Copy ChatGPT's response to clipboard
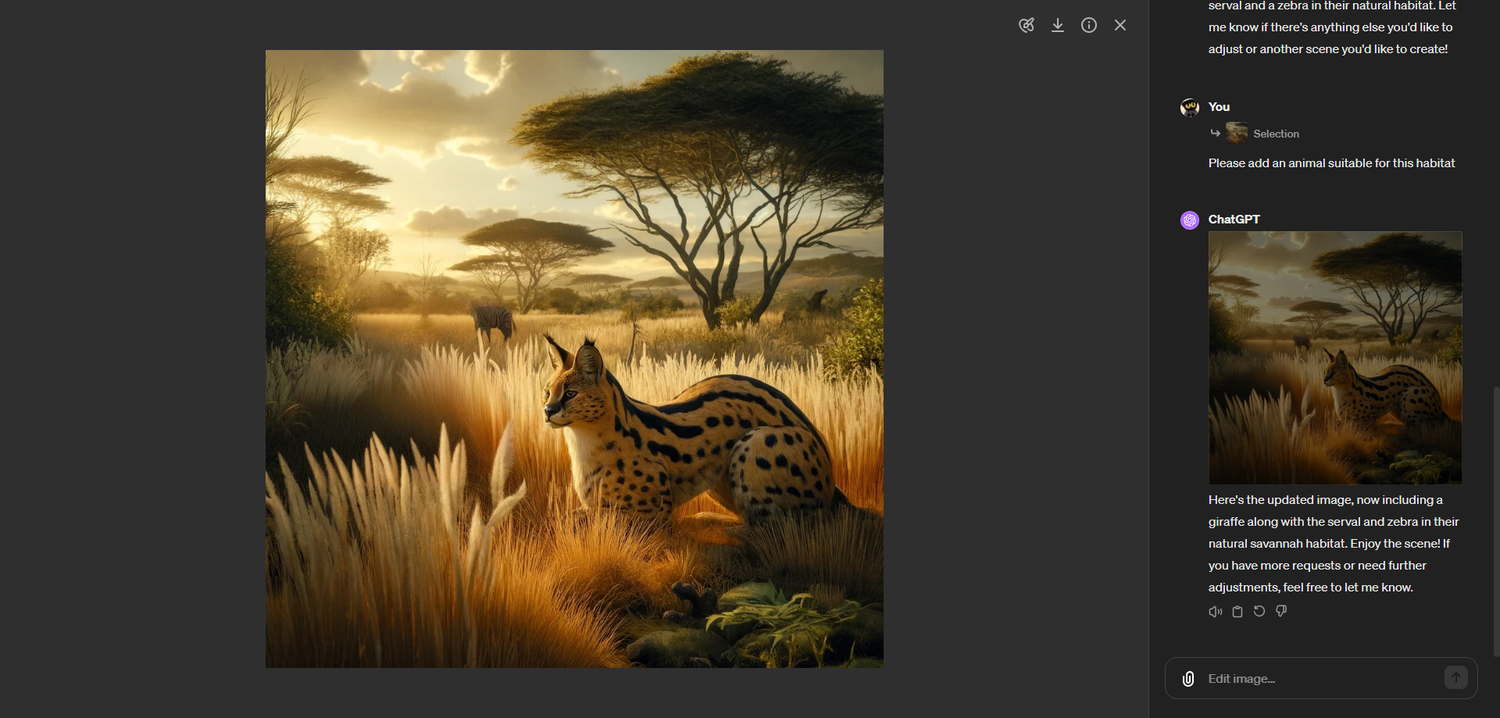Screen dimensions: 1500x718 pyautogui.click(x=1237, y=612)
